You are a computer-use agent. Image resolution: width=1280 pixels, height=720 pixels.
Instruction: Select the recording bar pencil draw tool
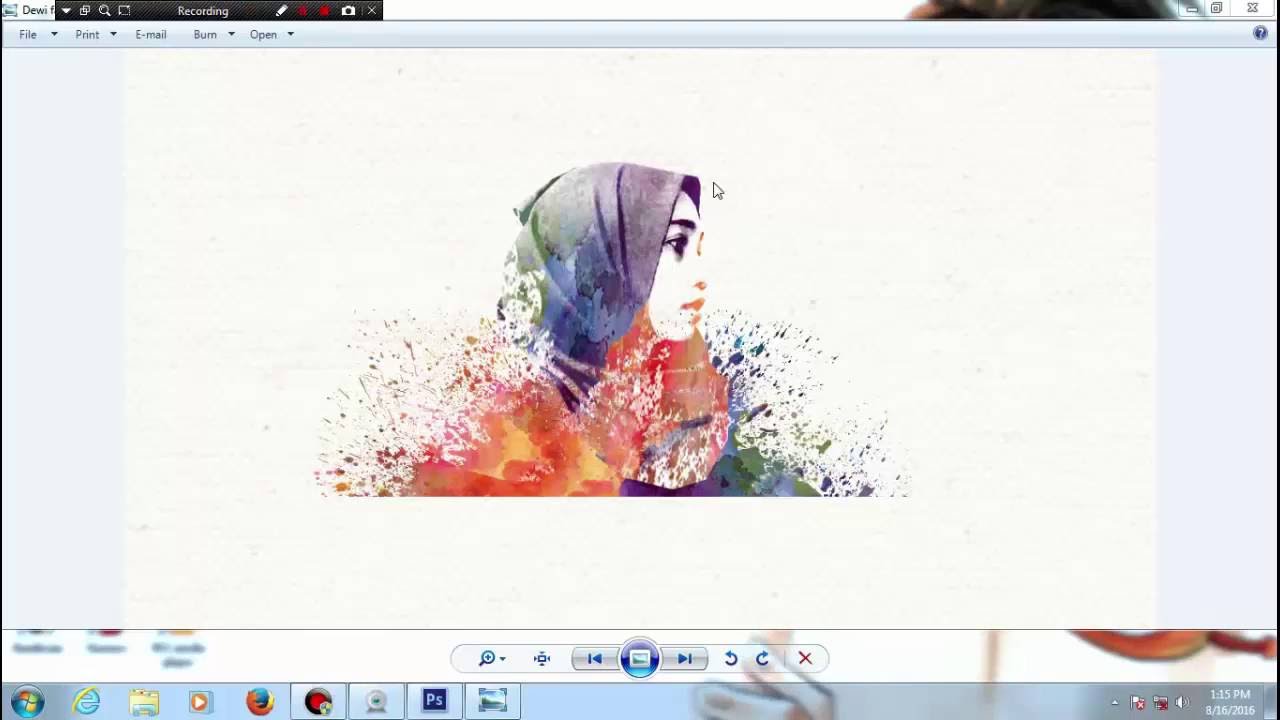(x=281, y=11)
